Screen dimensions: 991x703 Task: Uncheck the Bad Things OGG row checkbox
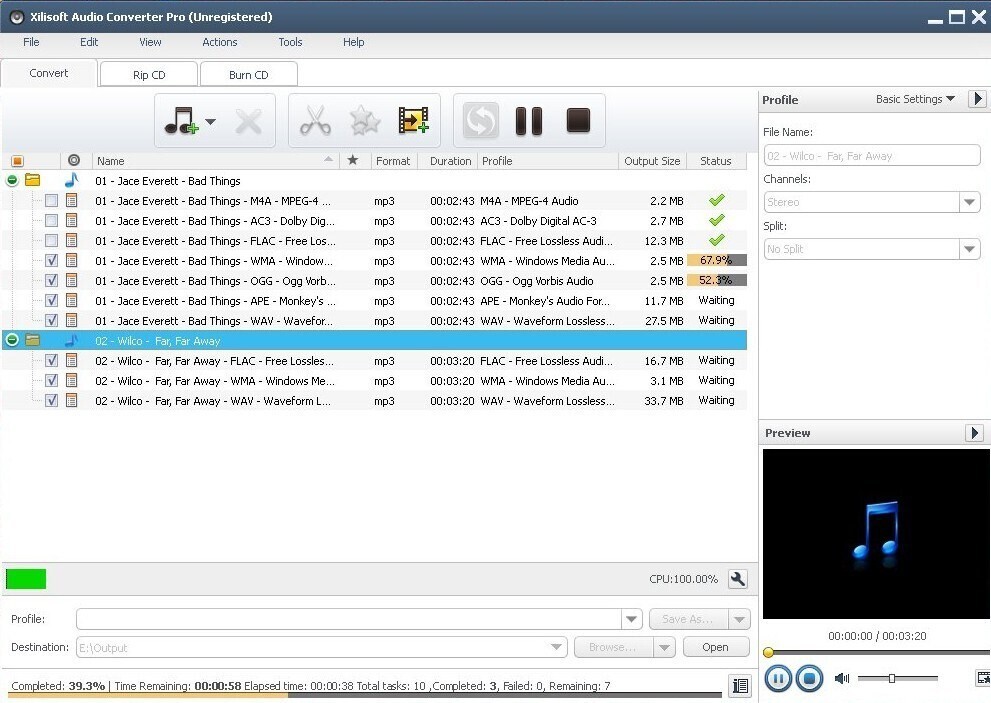click(51, 280)
